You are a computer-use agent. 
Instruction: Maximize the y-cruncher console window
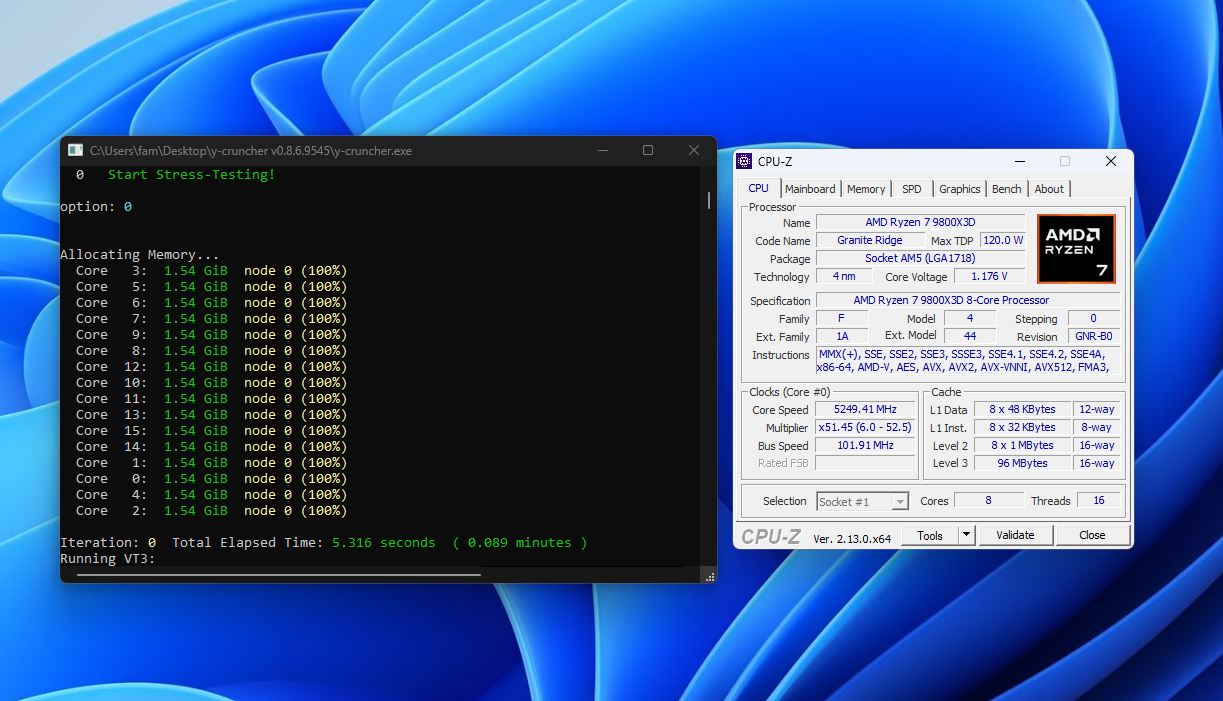648,150
